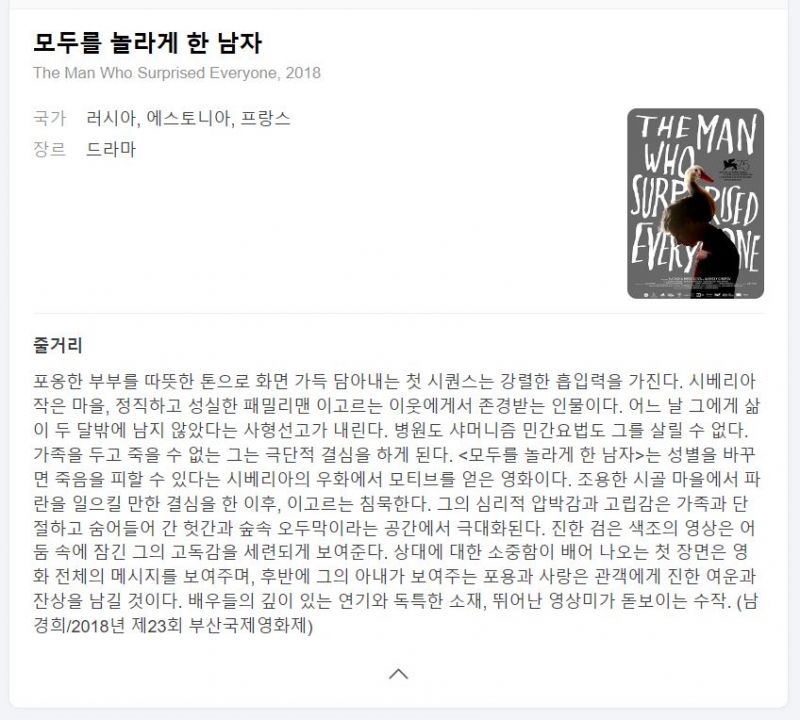Click the 국가 field label
This screenshot has width=800, height=720.
49,118
